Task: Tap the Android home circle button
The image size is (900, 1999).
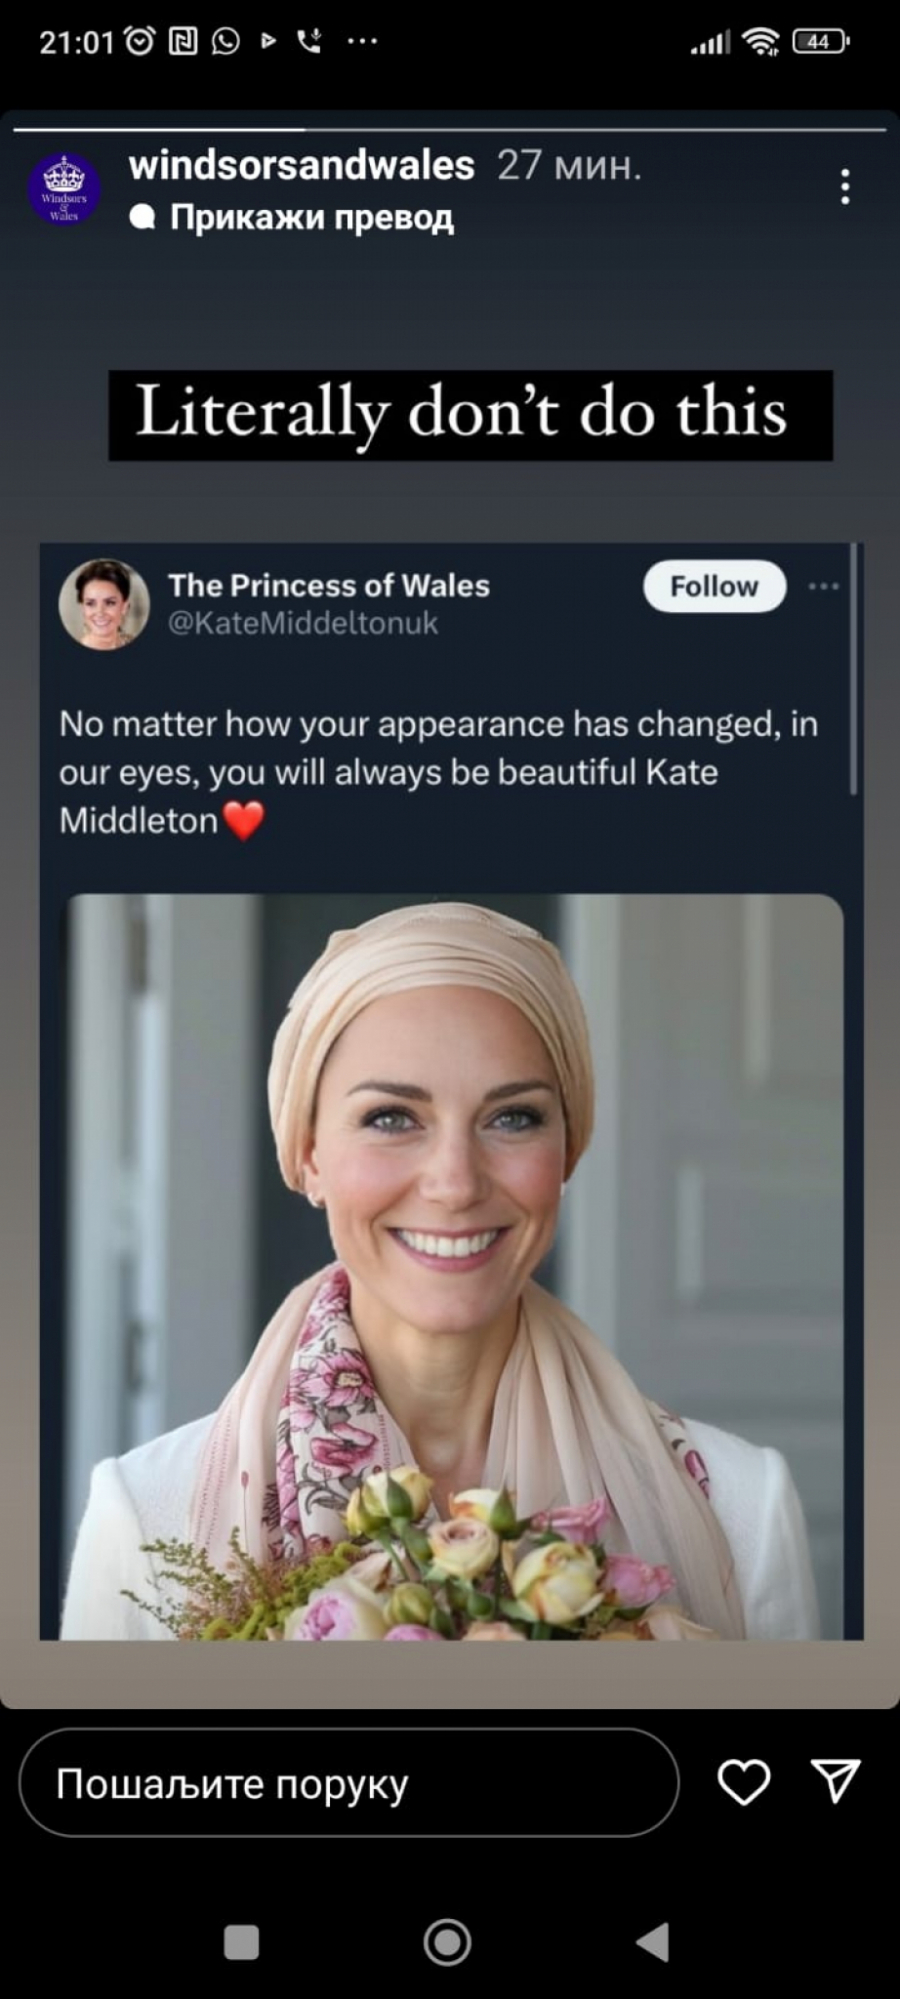Action: tap(447, 1942)
